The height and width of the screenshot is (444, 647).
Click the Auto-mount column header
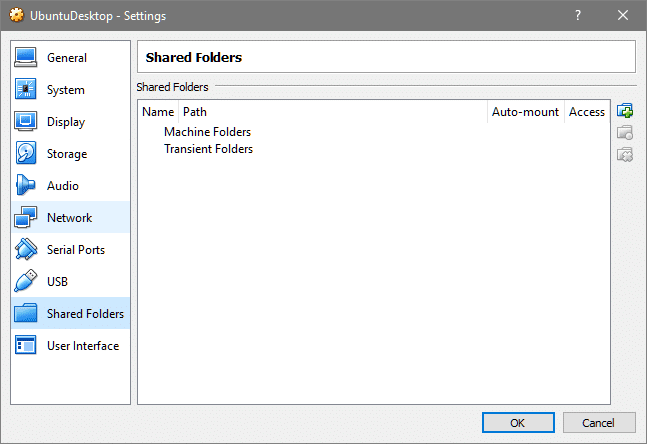pos(525,112)
